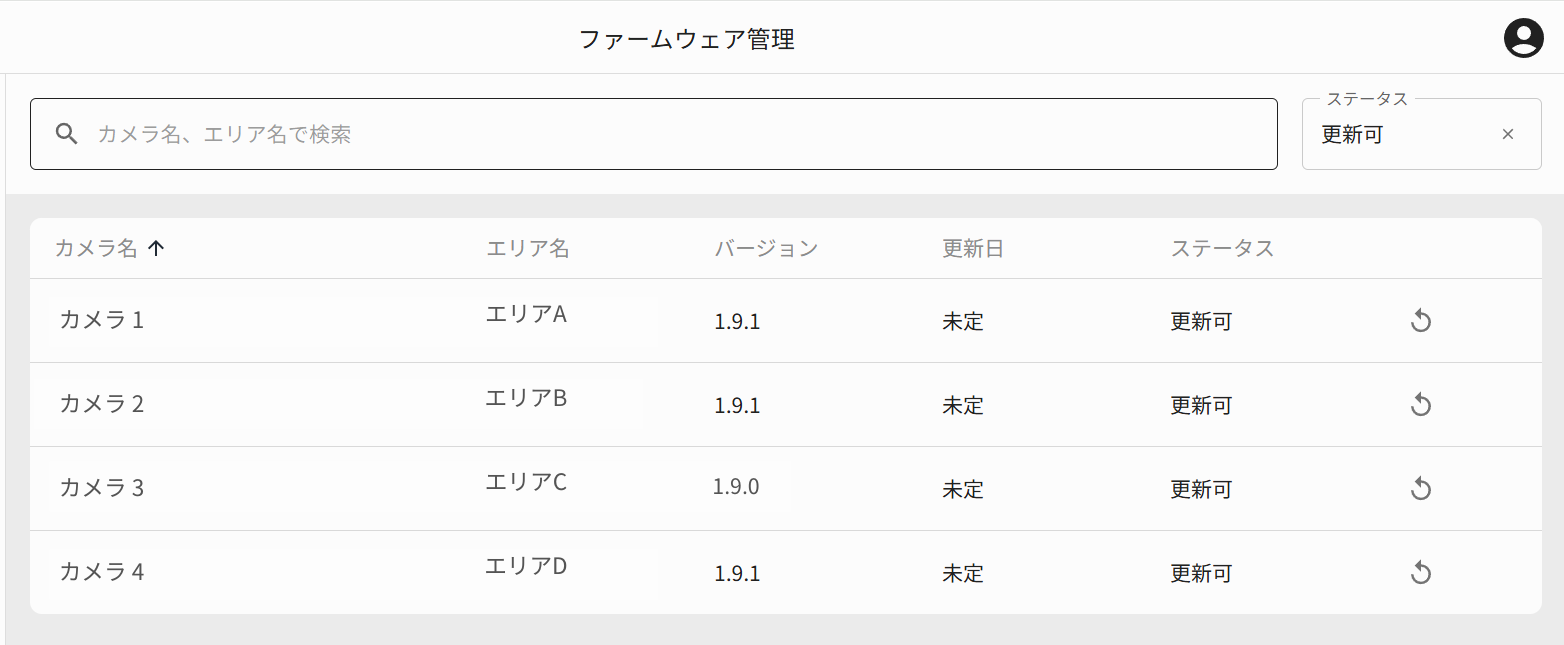Image resolution: width=1564 pixels, height=645 pixels.
Task: Clear the 更新可 status filter
Action: [x=1508, y=134]
